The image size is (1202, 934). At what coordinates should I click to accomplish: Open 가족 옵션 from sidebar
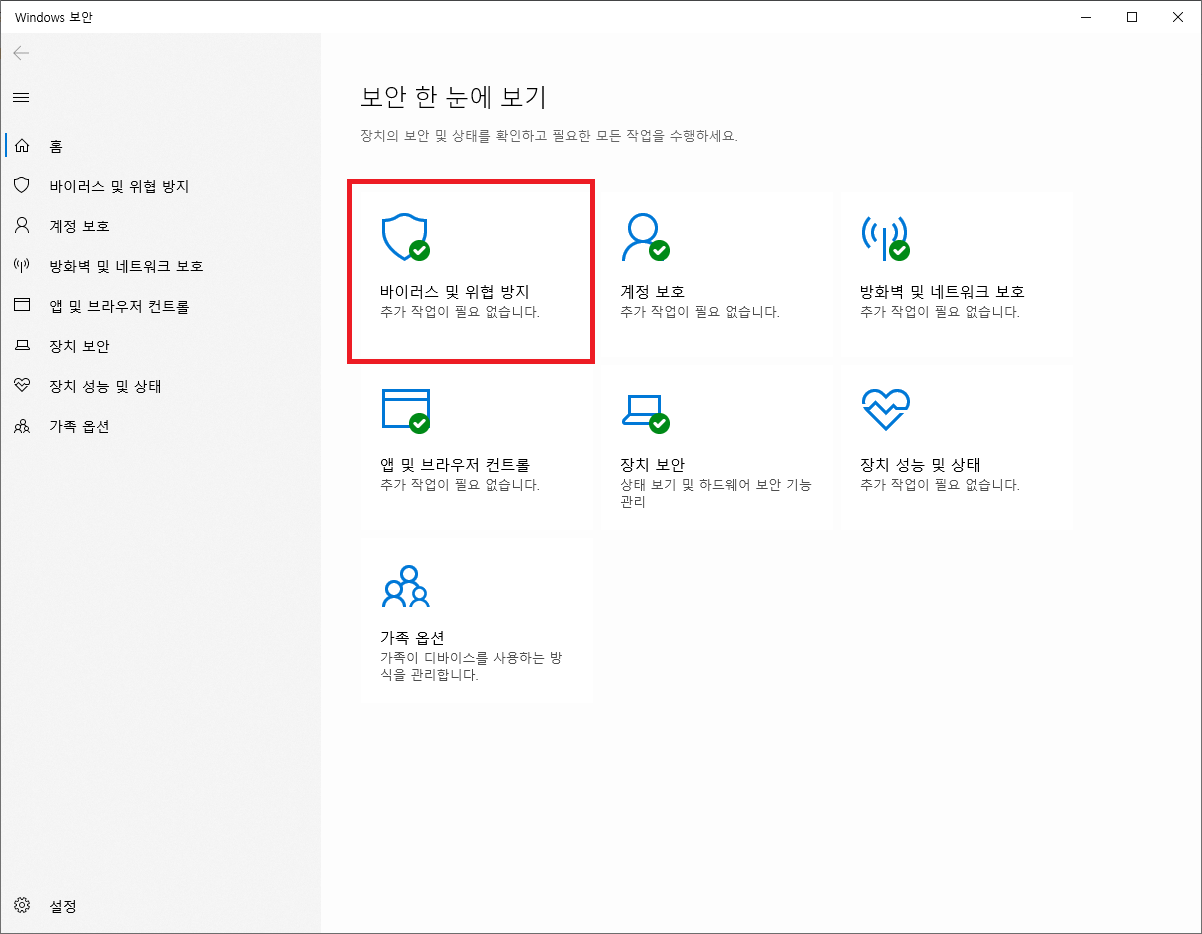pyautogui.click(x=160, y=426)
